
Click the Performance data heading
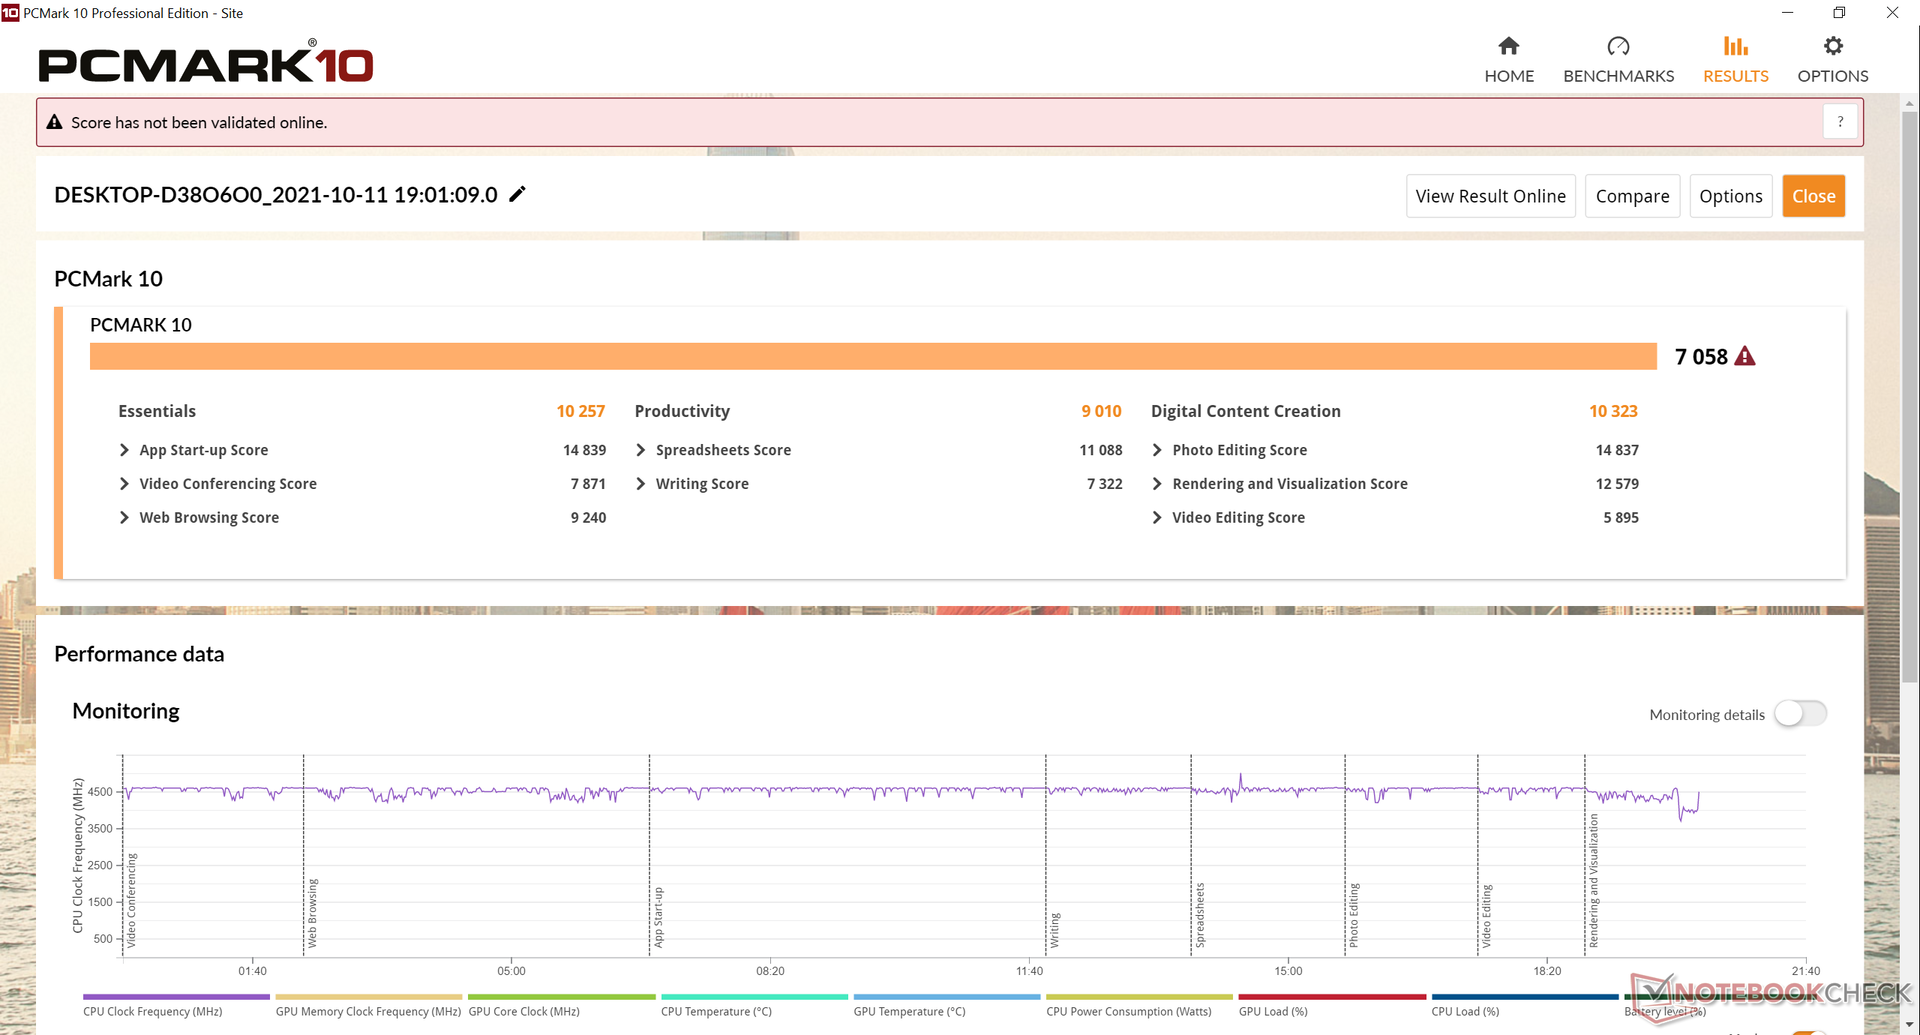point(139,654)
